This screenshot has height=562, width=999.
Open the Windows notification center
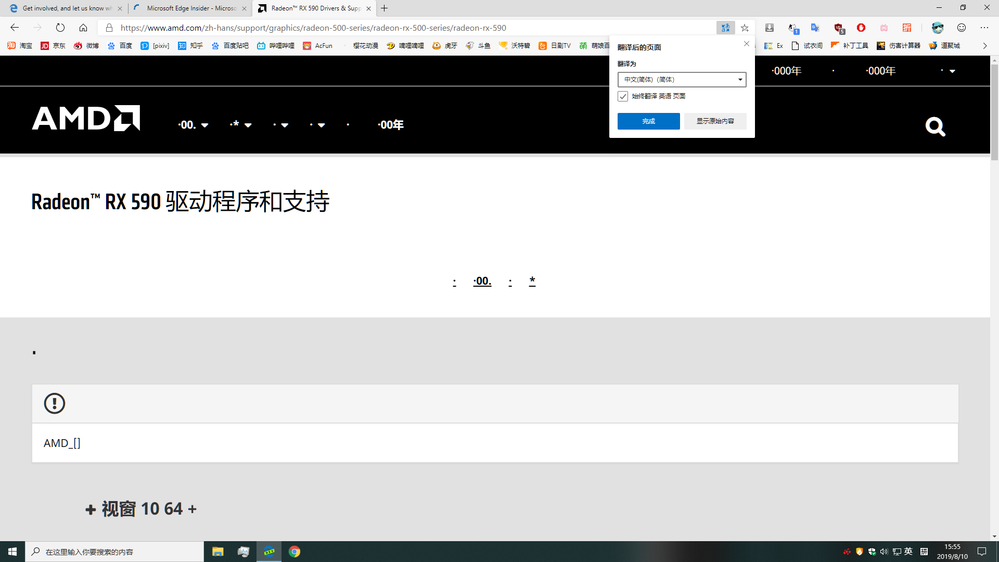click(x=982, y=552)
